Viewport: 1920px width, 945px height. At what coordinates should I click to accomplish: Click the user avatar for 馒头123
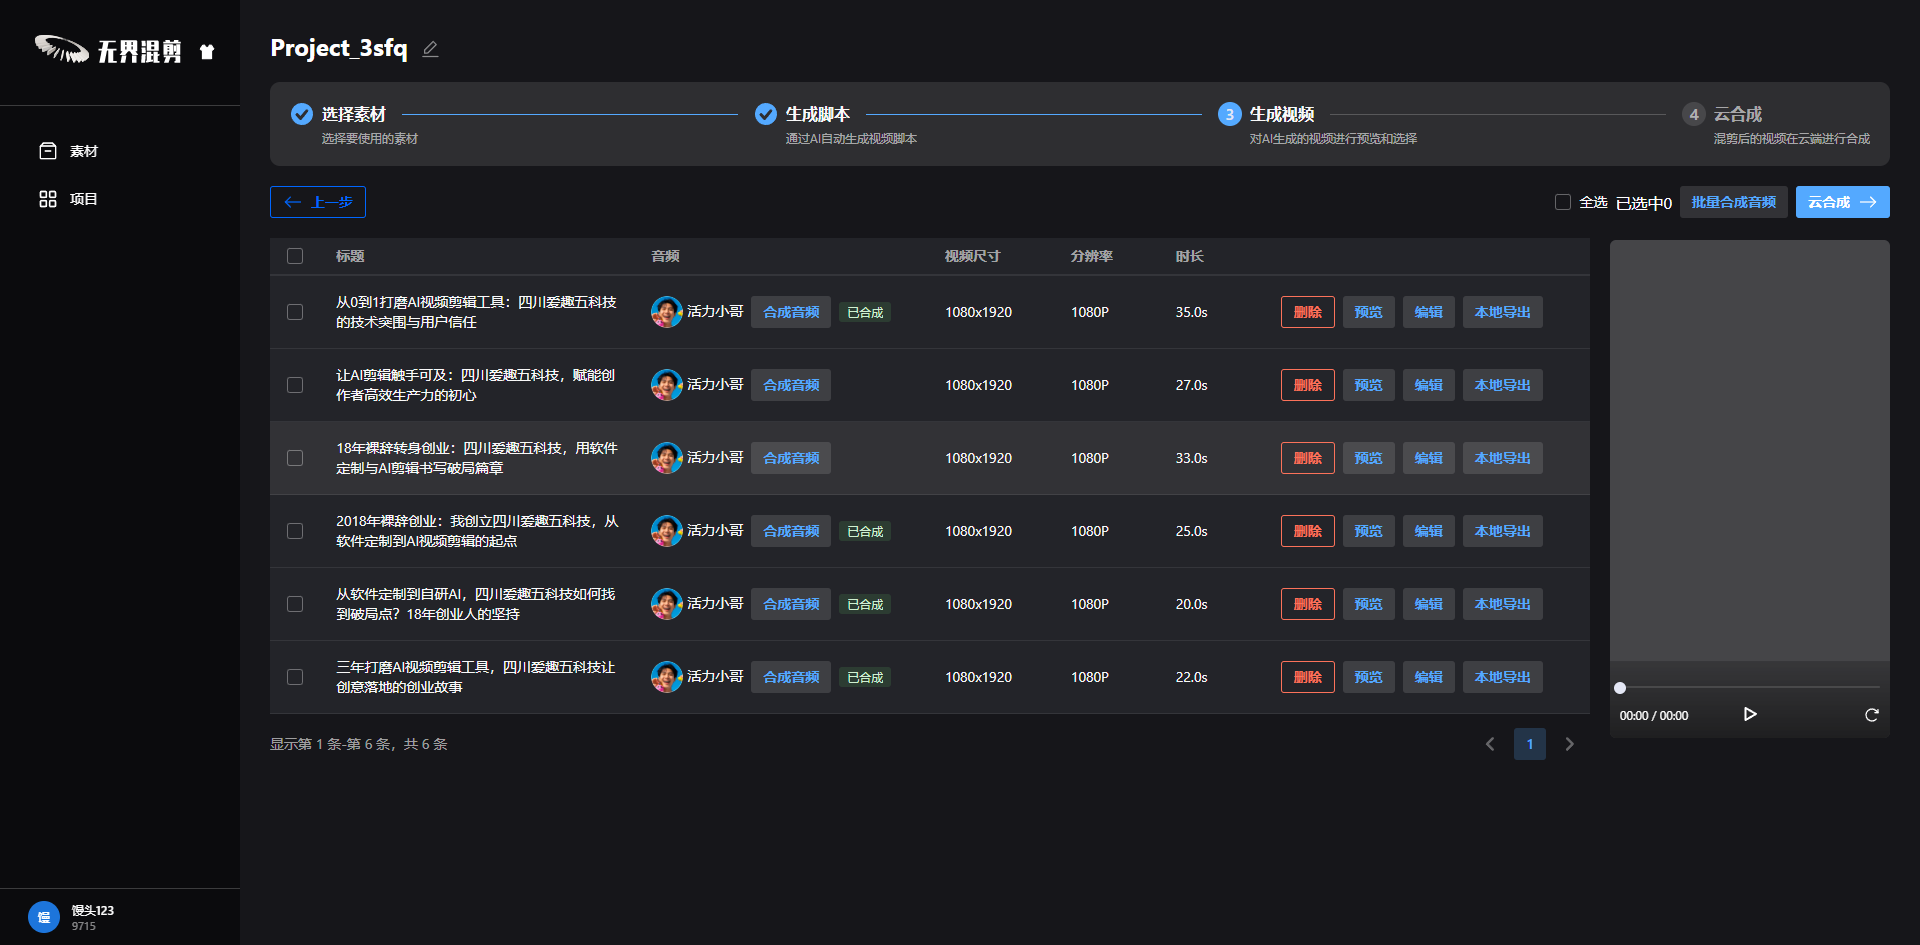[x=44, y=917]
